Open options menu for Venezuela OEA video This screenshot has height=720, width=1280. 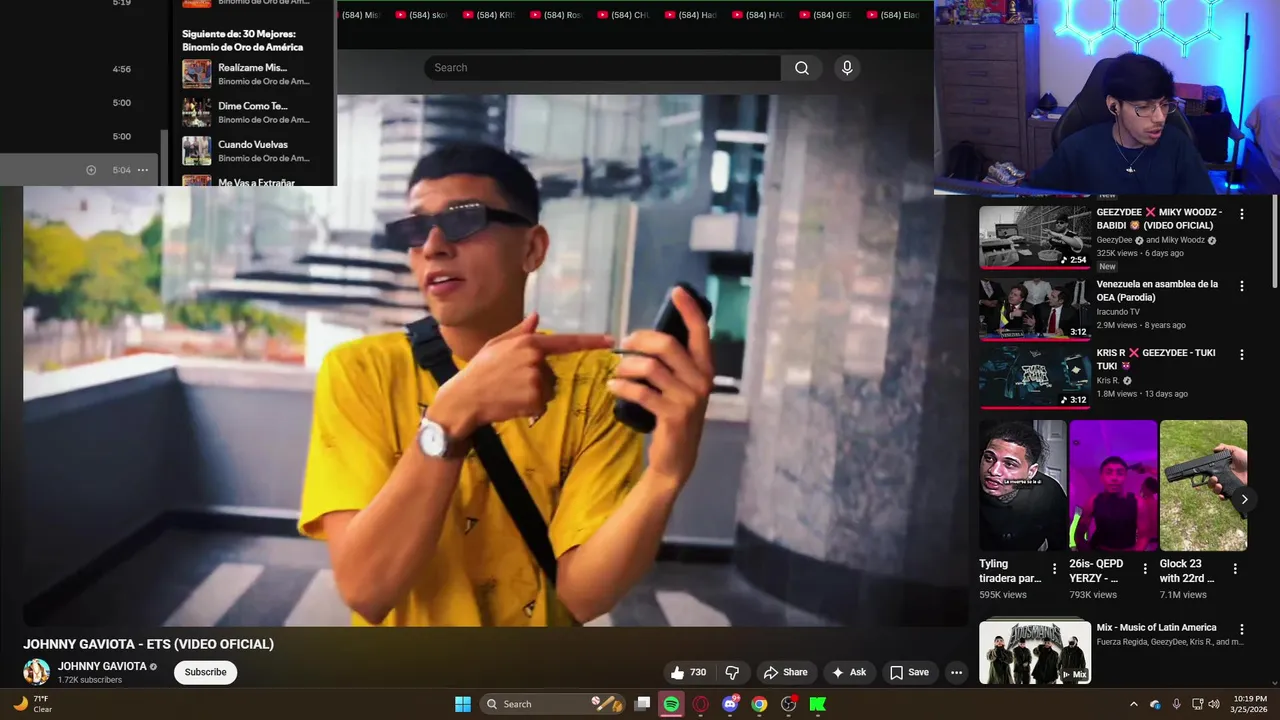click(x=1242, y=286)
